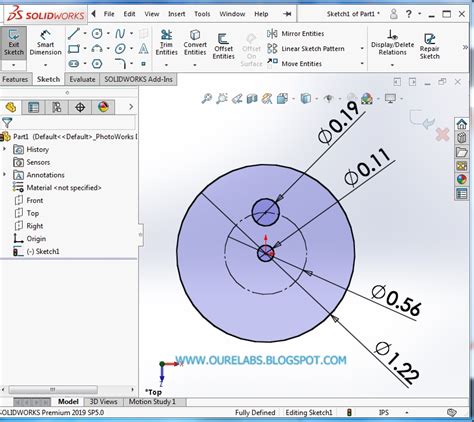Select Material <not specified> in tree

coord(57,188)
